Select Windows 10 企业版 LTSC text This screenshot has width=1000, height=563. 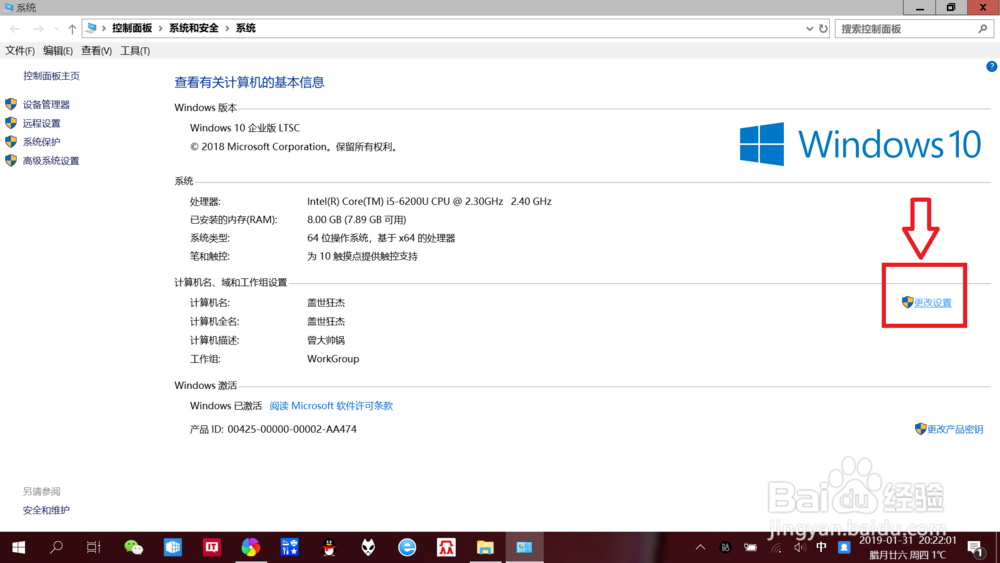pos(245,128)
